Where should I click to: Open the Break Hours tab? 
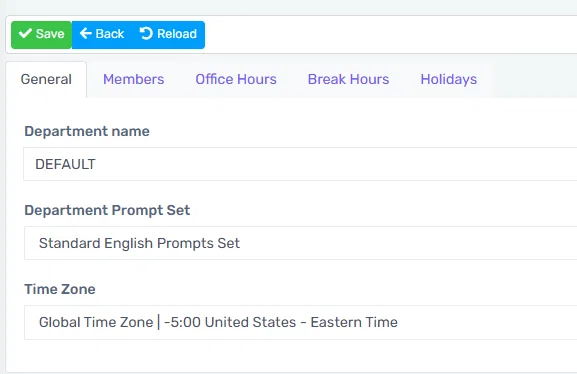pyautogui.click(x=348, y=80)
